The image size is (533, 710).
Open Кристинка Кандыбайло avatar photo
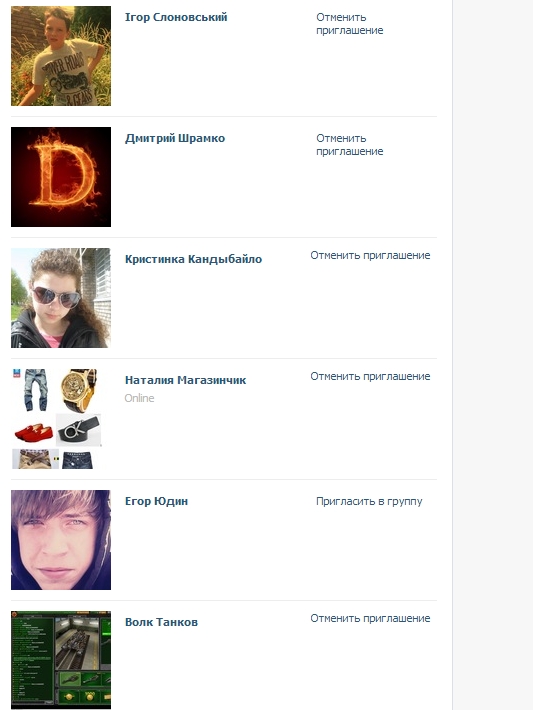click(61, 297)
